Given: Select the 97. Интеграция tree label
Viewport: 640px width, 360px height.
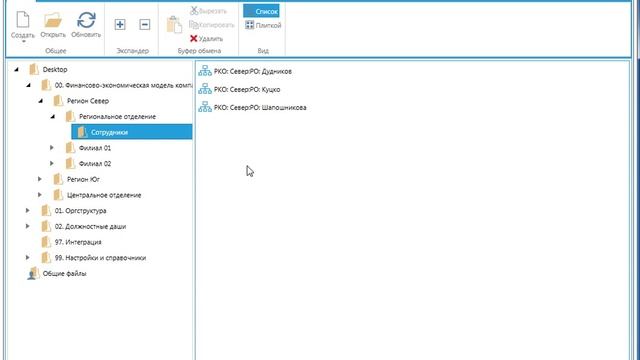Looking at the screenshot, I should click(78, 242).
